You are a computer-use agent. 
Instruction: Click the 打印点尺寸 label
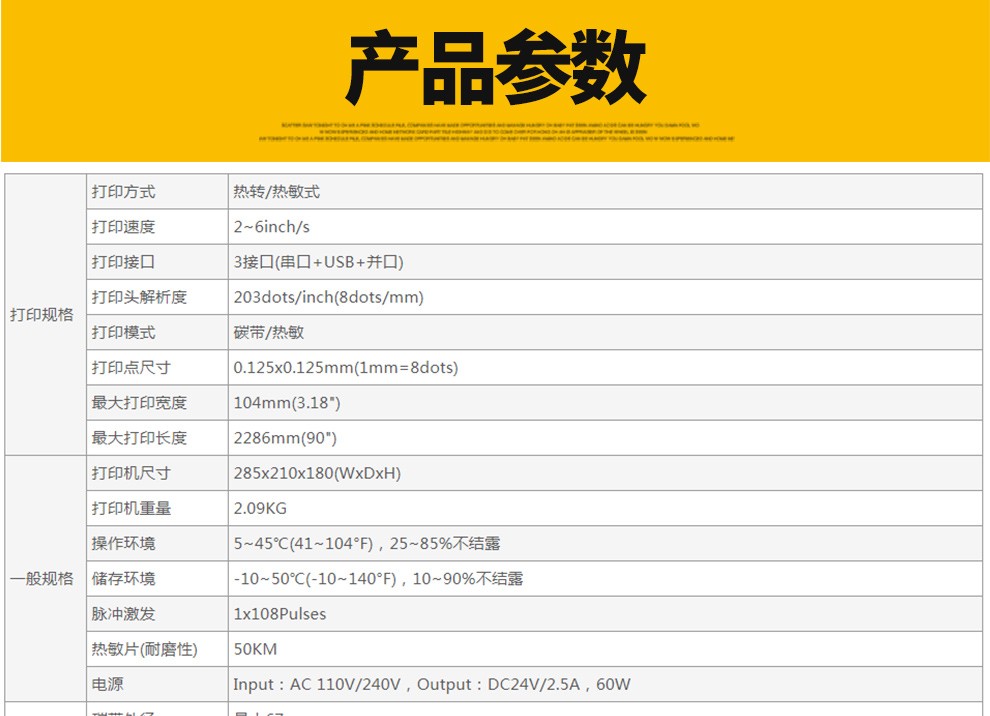(131, 367)
